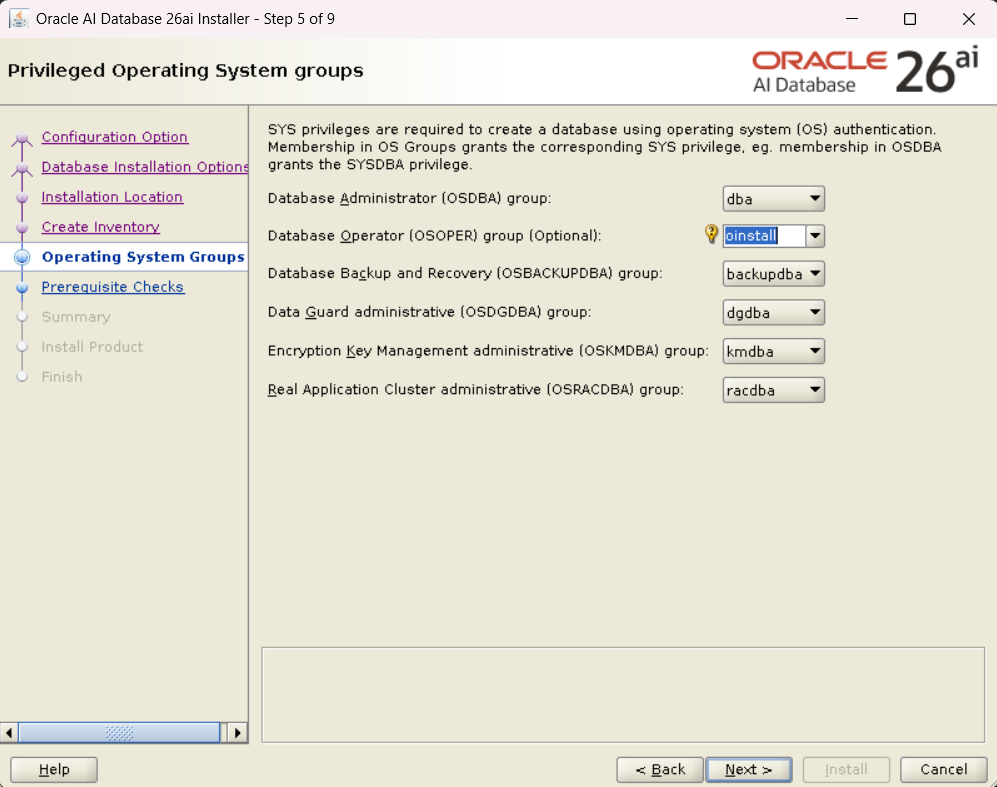The height and width of the screenshot is (787, 997).
Task: Click the Prerequisite Checks step bullet icon
Action: click(22, 287)
